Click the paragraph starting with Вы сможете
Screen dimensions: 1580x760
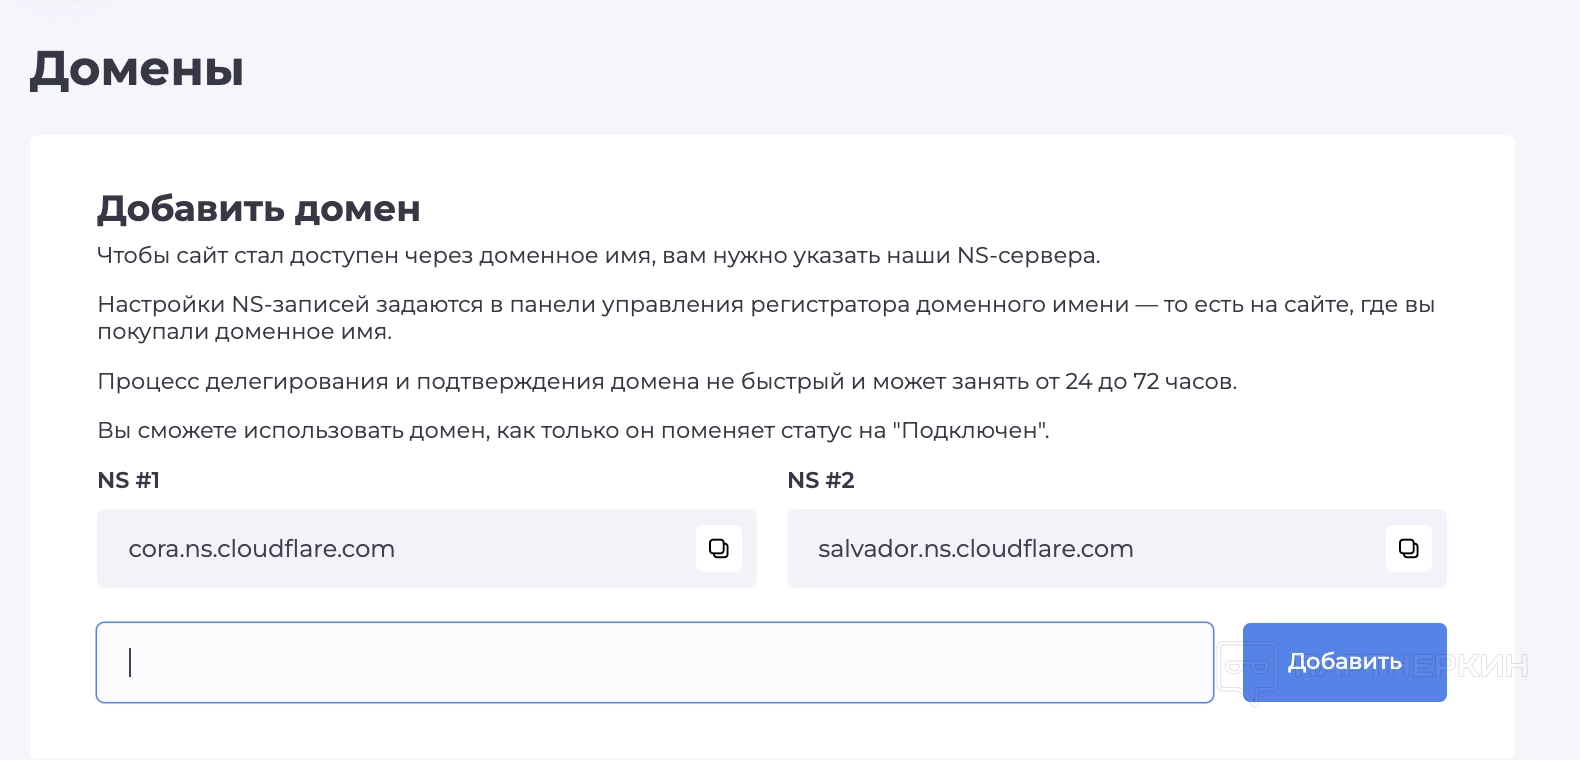tap(572, 431)
